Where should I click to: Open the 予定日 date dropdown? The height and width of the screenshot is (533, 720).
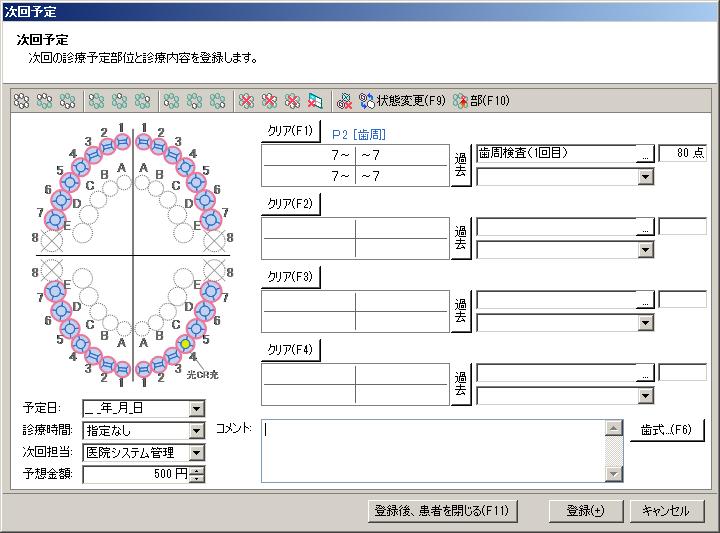tap(197, 409)
